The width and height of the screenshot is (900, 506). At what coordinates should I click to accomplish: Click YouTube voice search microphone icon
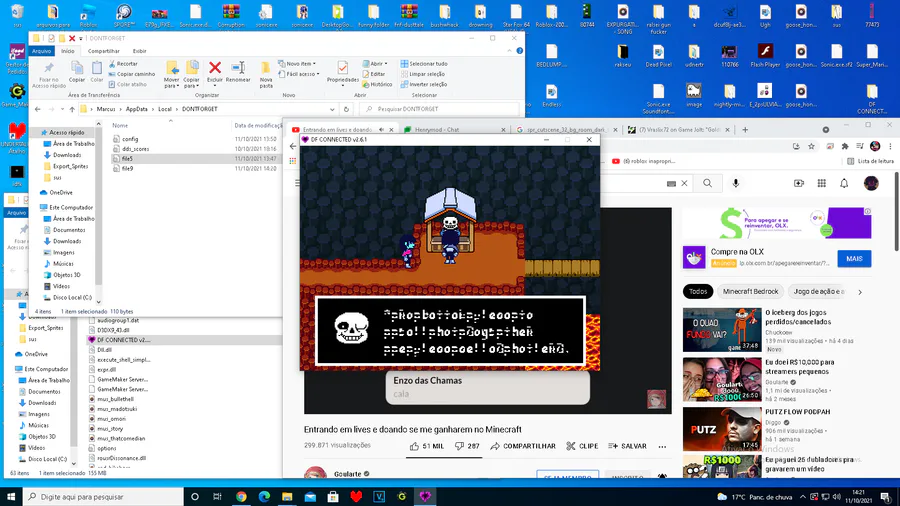click(736, 183)
